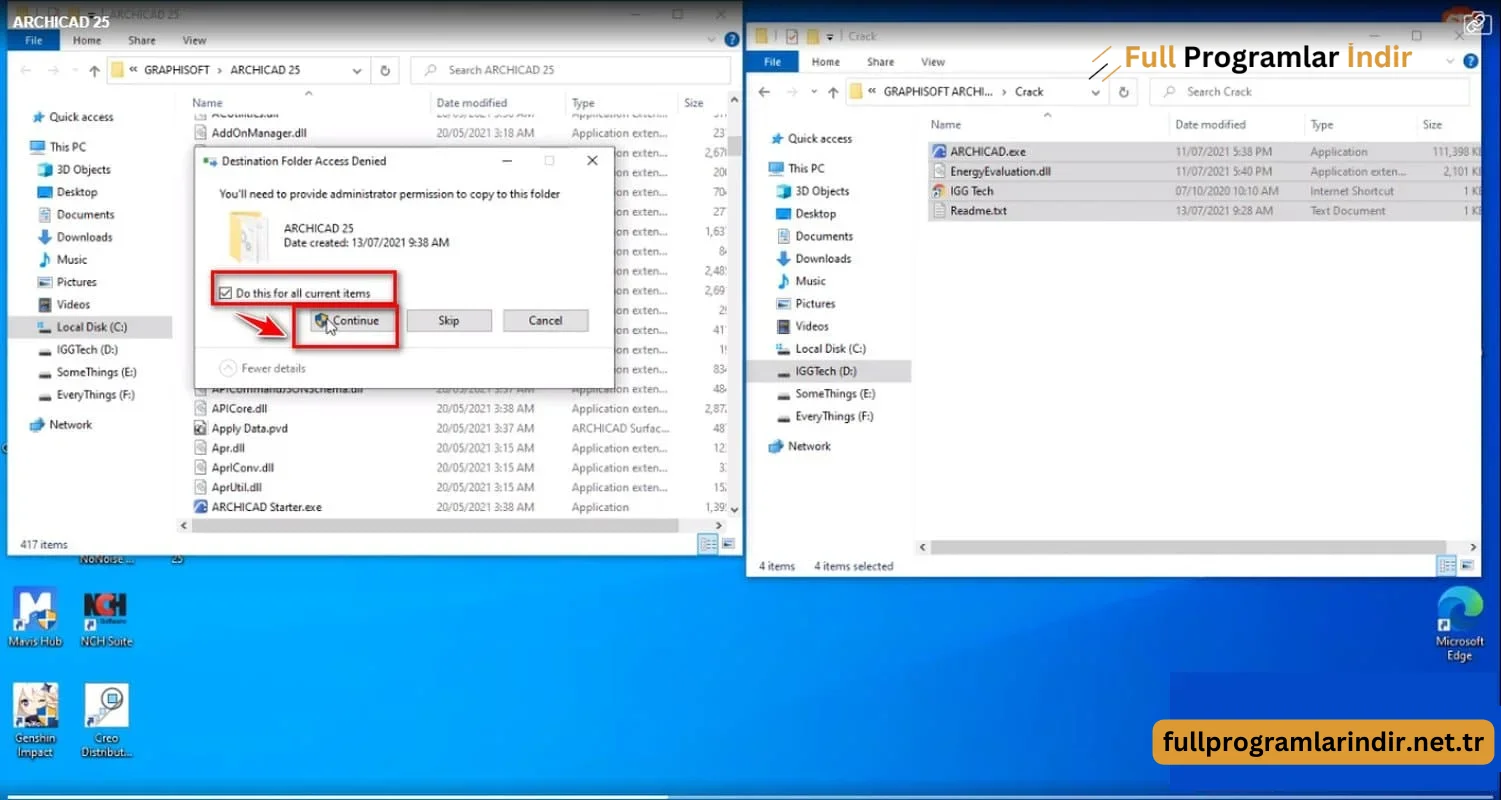The width and height of the screenshot is (1501, 800).
Task: Click Cancel in the Access Denied dialog
Action: (x=545, y=321)
